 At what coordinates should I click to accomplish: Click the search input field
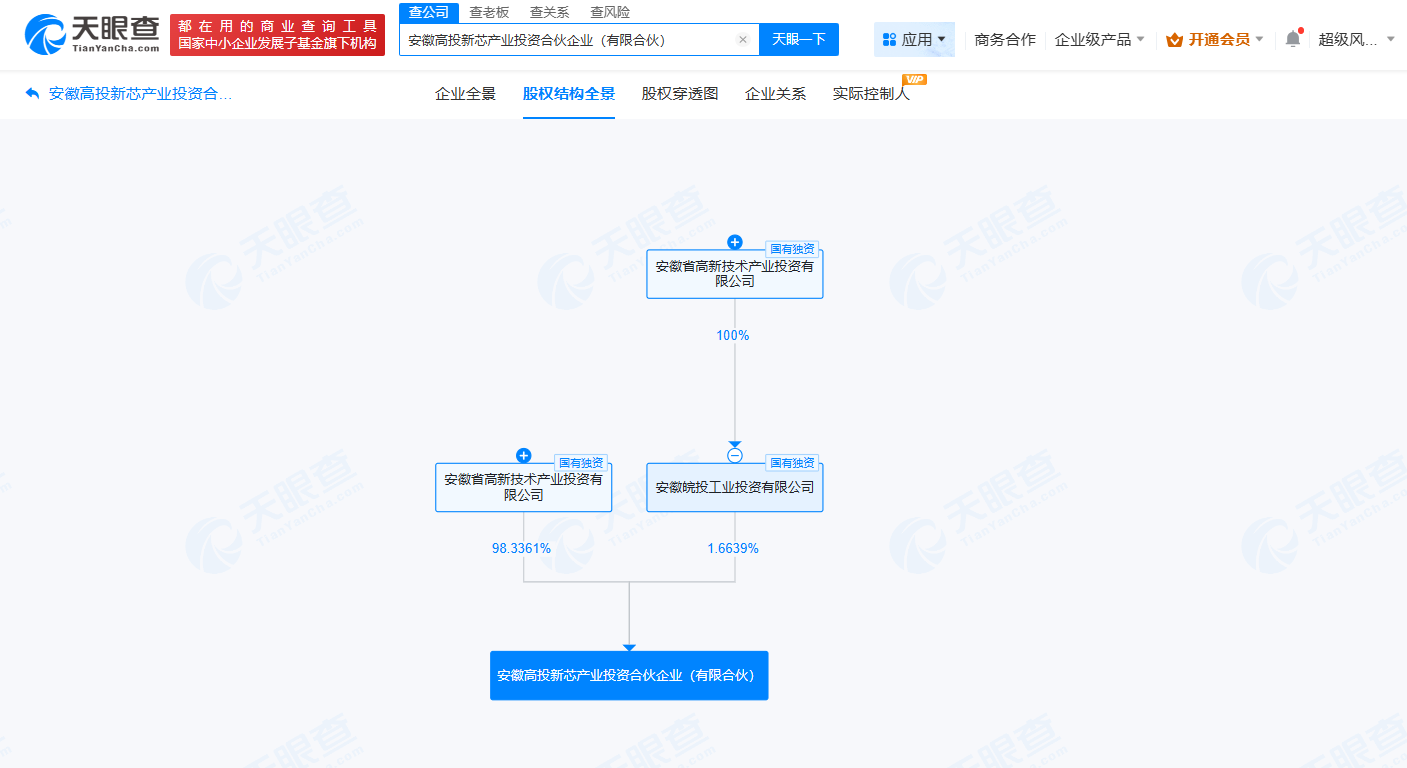[x=570, y=39]
